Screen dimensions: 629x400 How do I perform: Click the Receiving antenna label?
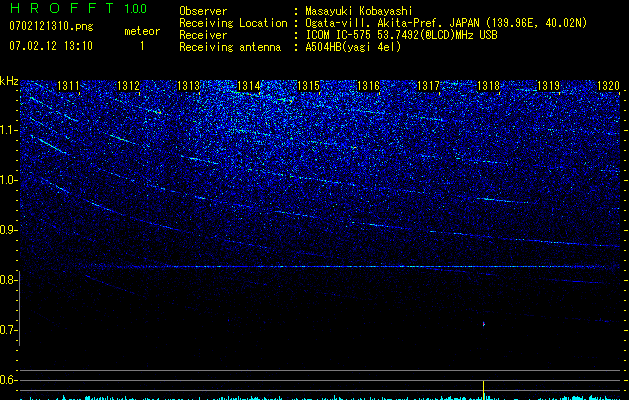click(x=230, y=47)
